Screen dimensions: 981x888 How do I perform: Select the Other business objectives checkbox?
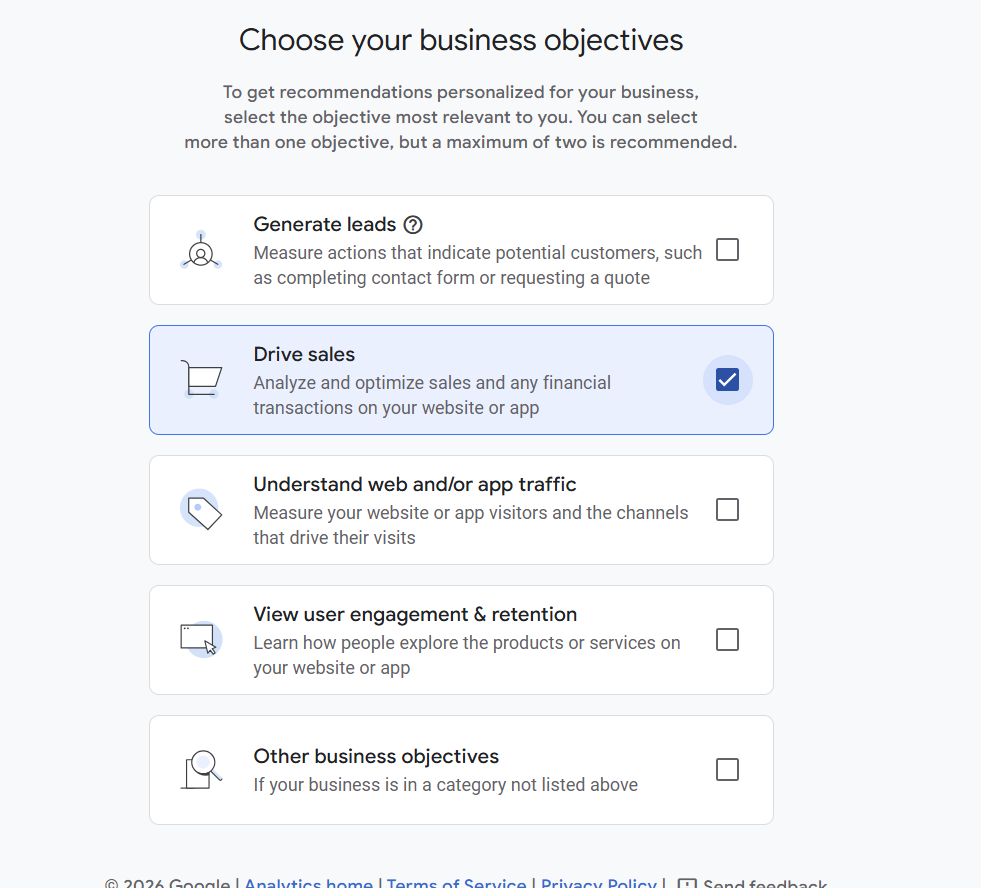pos(728,770)
